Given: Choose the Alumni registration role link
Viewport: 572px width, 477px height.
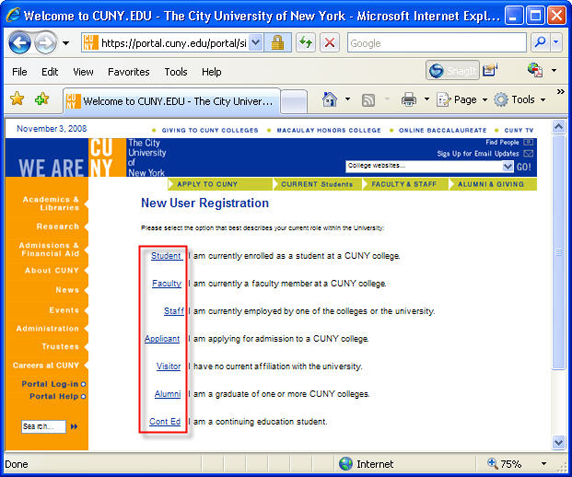Looking at the screenshot, I should 167,394.
